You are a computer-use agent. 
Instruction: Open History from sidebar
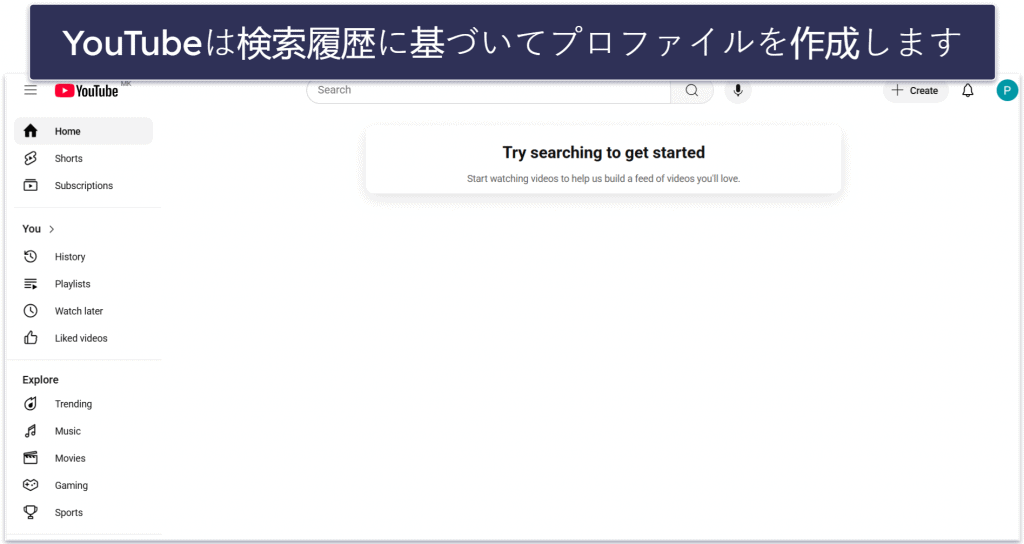click(84, 257)
